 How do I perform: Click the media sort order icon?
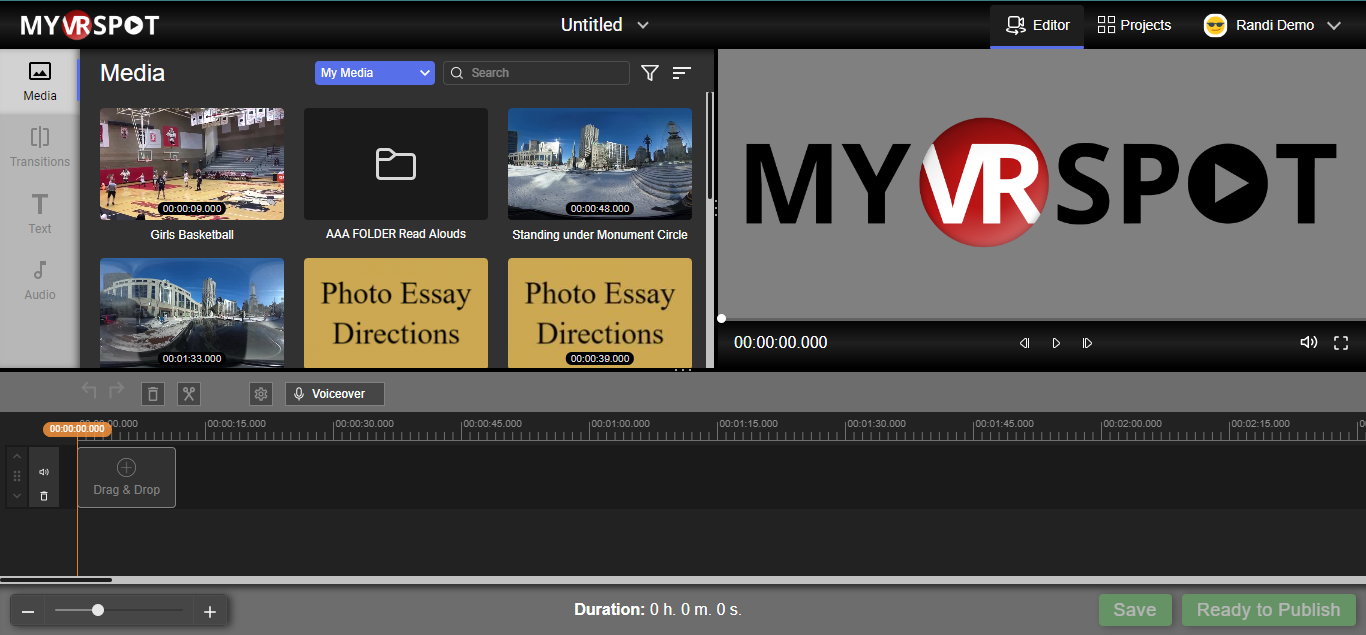tap(682, 73)
